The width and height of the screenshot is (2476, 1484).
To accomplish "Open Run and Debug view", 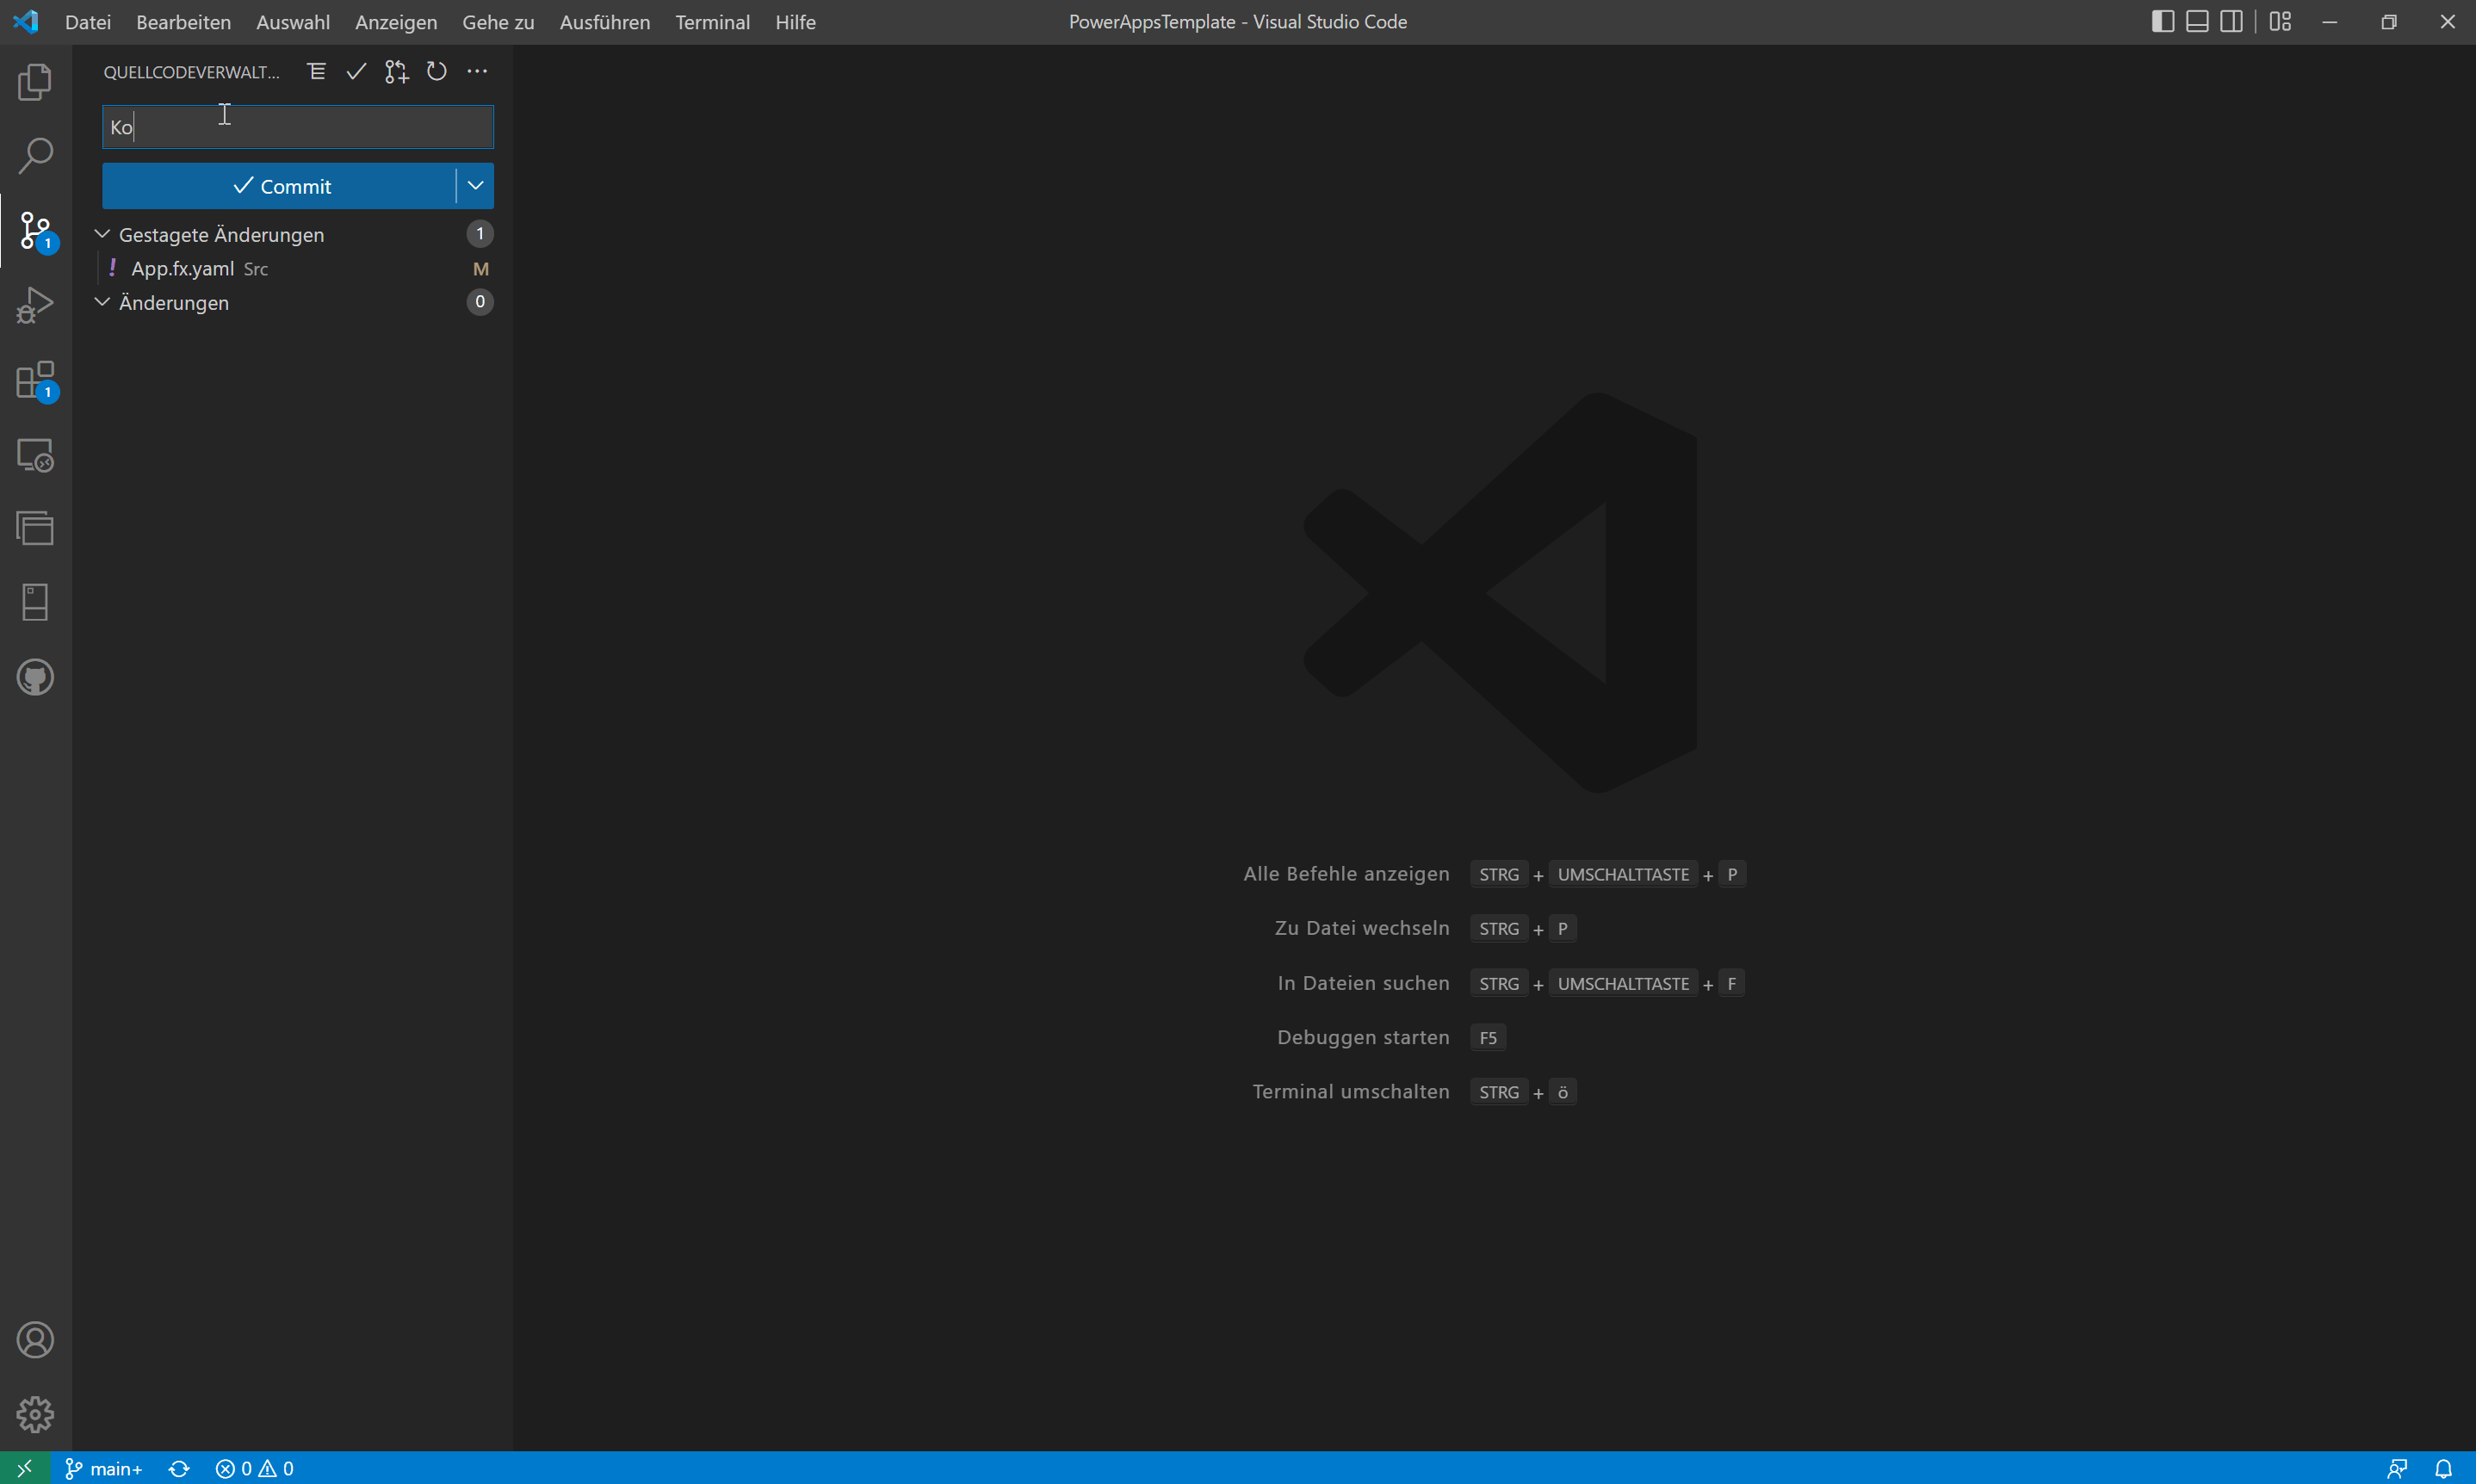I will pyautogui.click(x=35, y=306).
